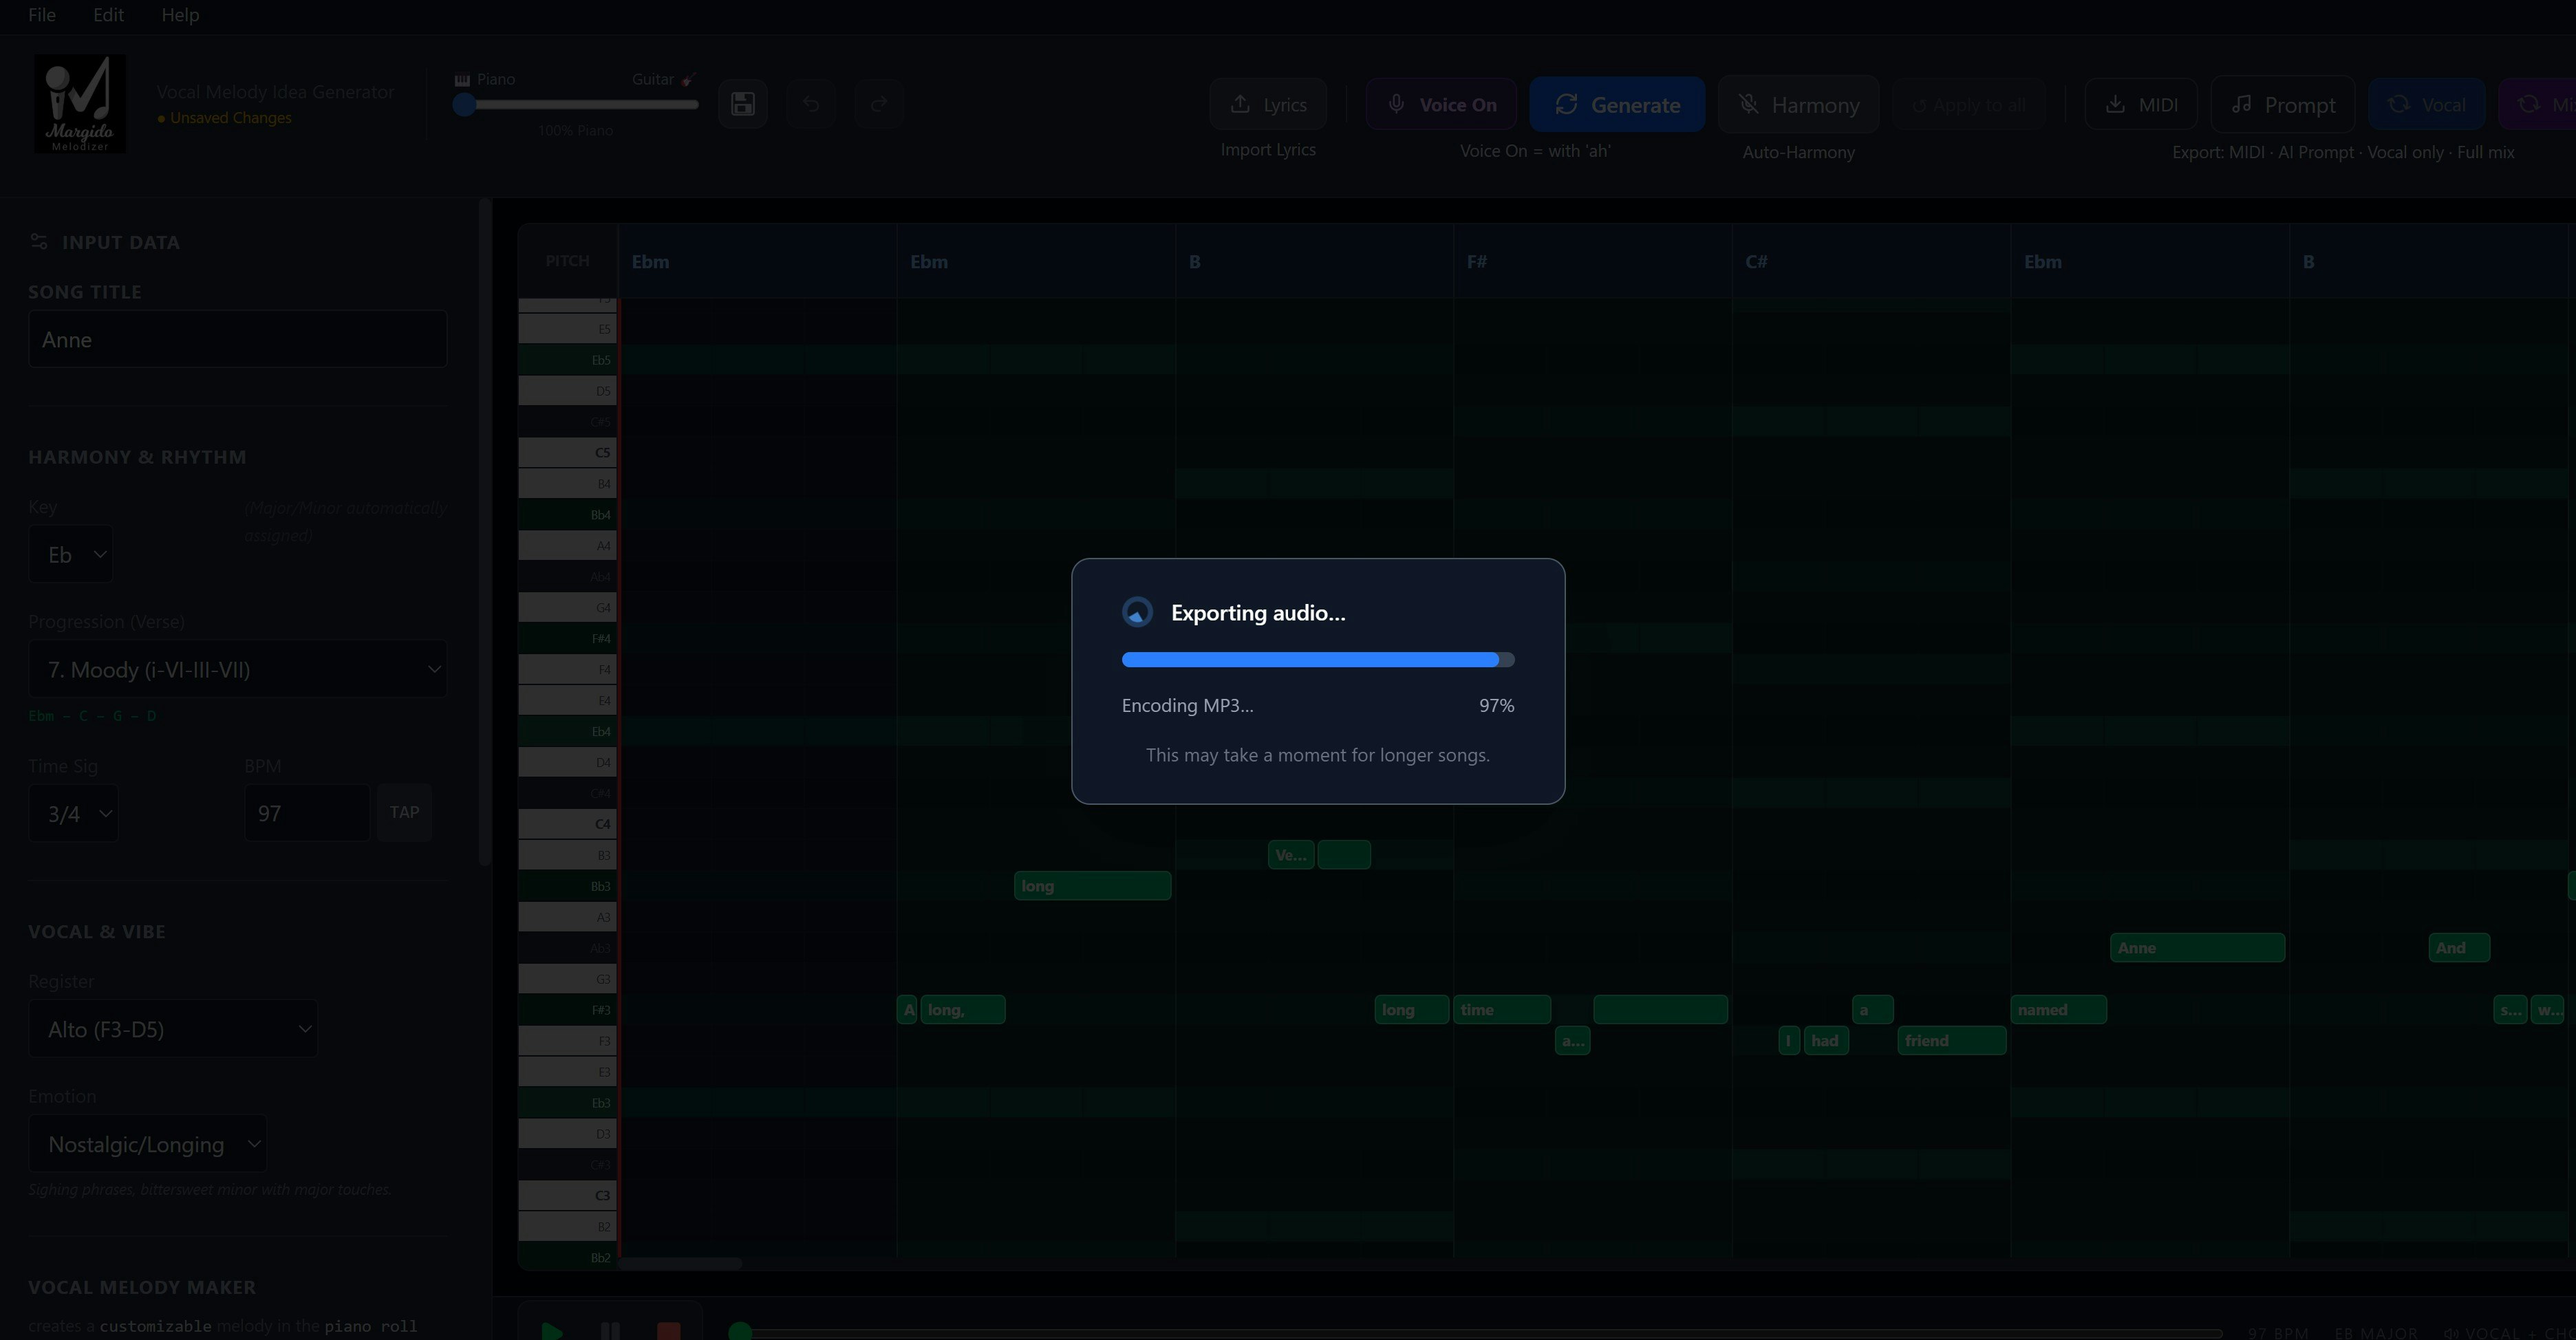
Task: Open the File menu
Action: click(x=41, y=15)
